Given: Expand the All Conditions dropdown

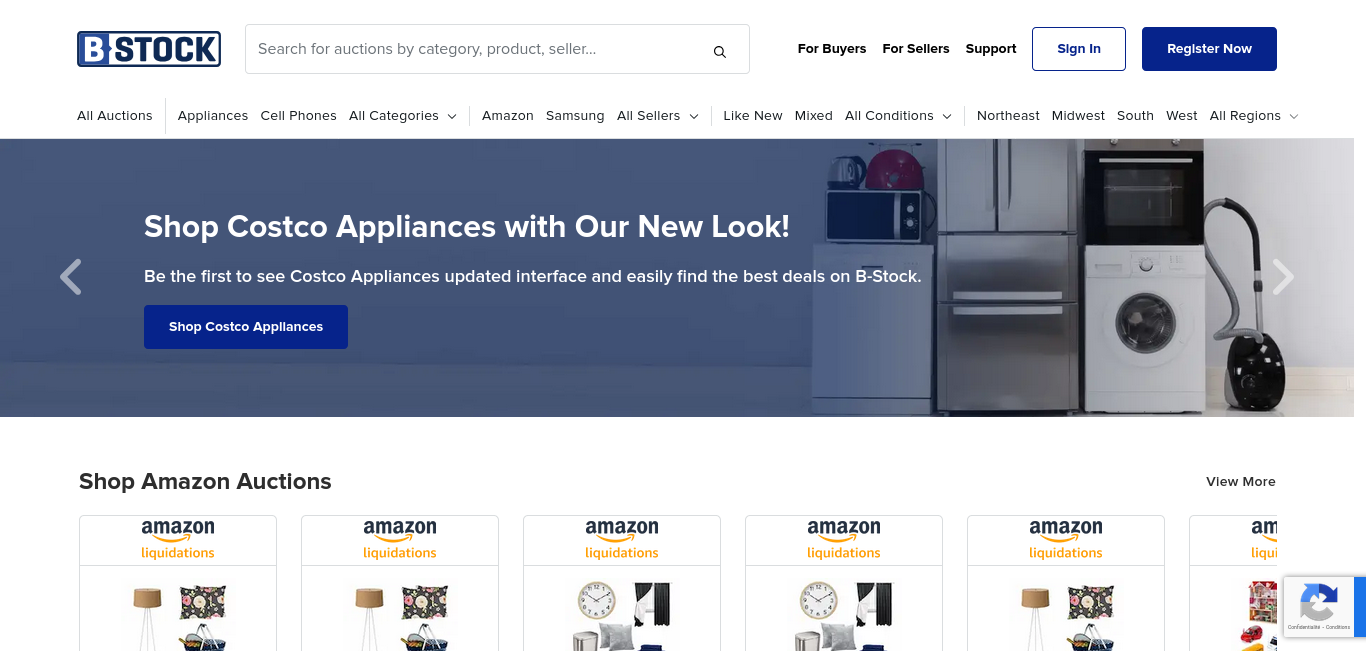Looking at the screenshot, I should point(898,116).
